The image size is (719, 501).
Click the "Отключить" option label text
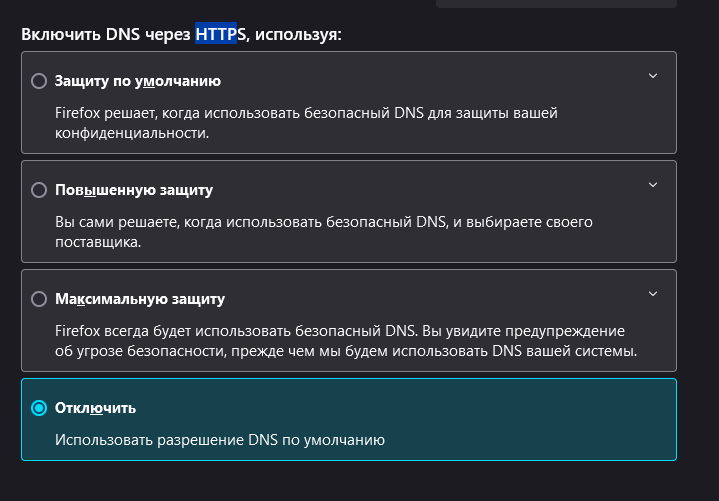click(96, 408)
